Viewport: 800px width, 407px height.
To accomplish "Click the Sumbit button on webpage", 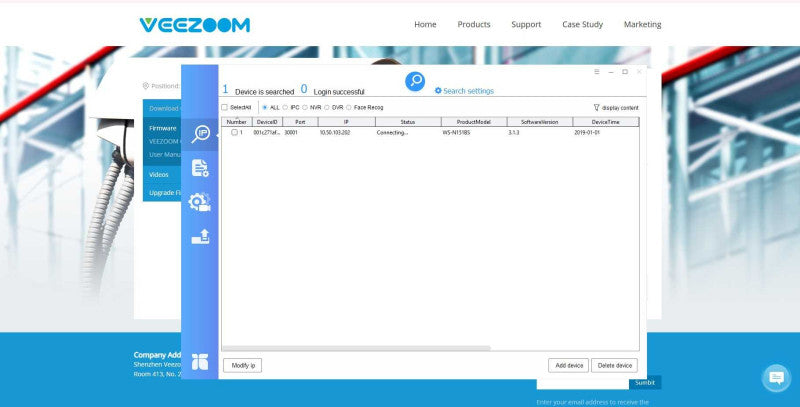I will click(x=645, y=383).
